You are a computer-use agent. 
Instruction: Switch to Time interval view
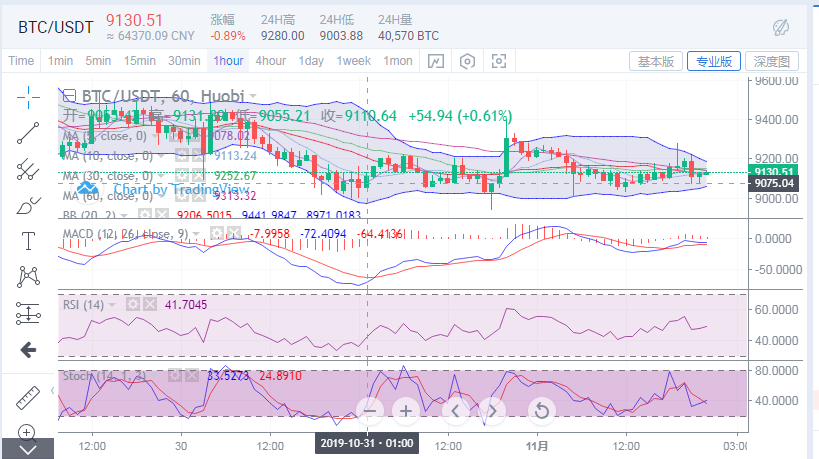click(21, 61)
